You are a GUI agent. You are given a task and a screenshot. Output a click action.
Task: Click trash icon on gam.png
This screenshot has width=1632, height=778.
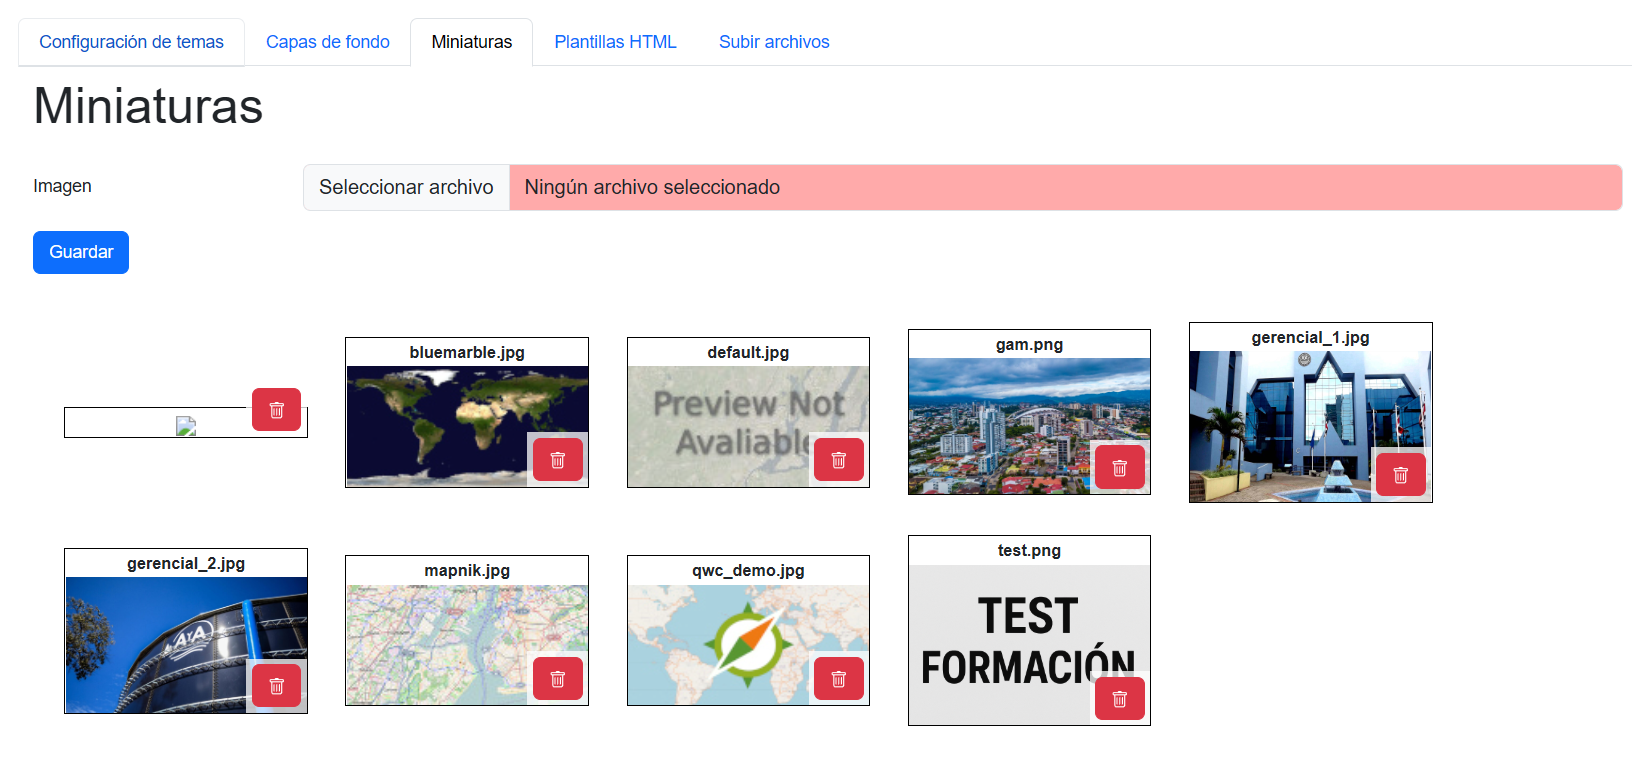click(x=1120, y=467)
